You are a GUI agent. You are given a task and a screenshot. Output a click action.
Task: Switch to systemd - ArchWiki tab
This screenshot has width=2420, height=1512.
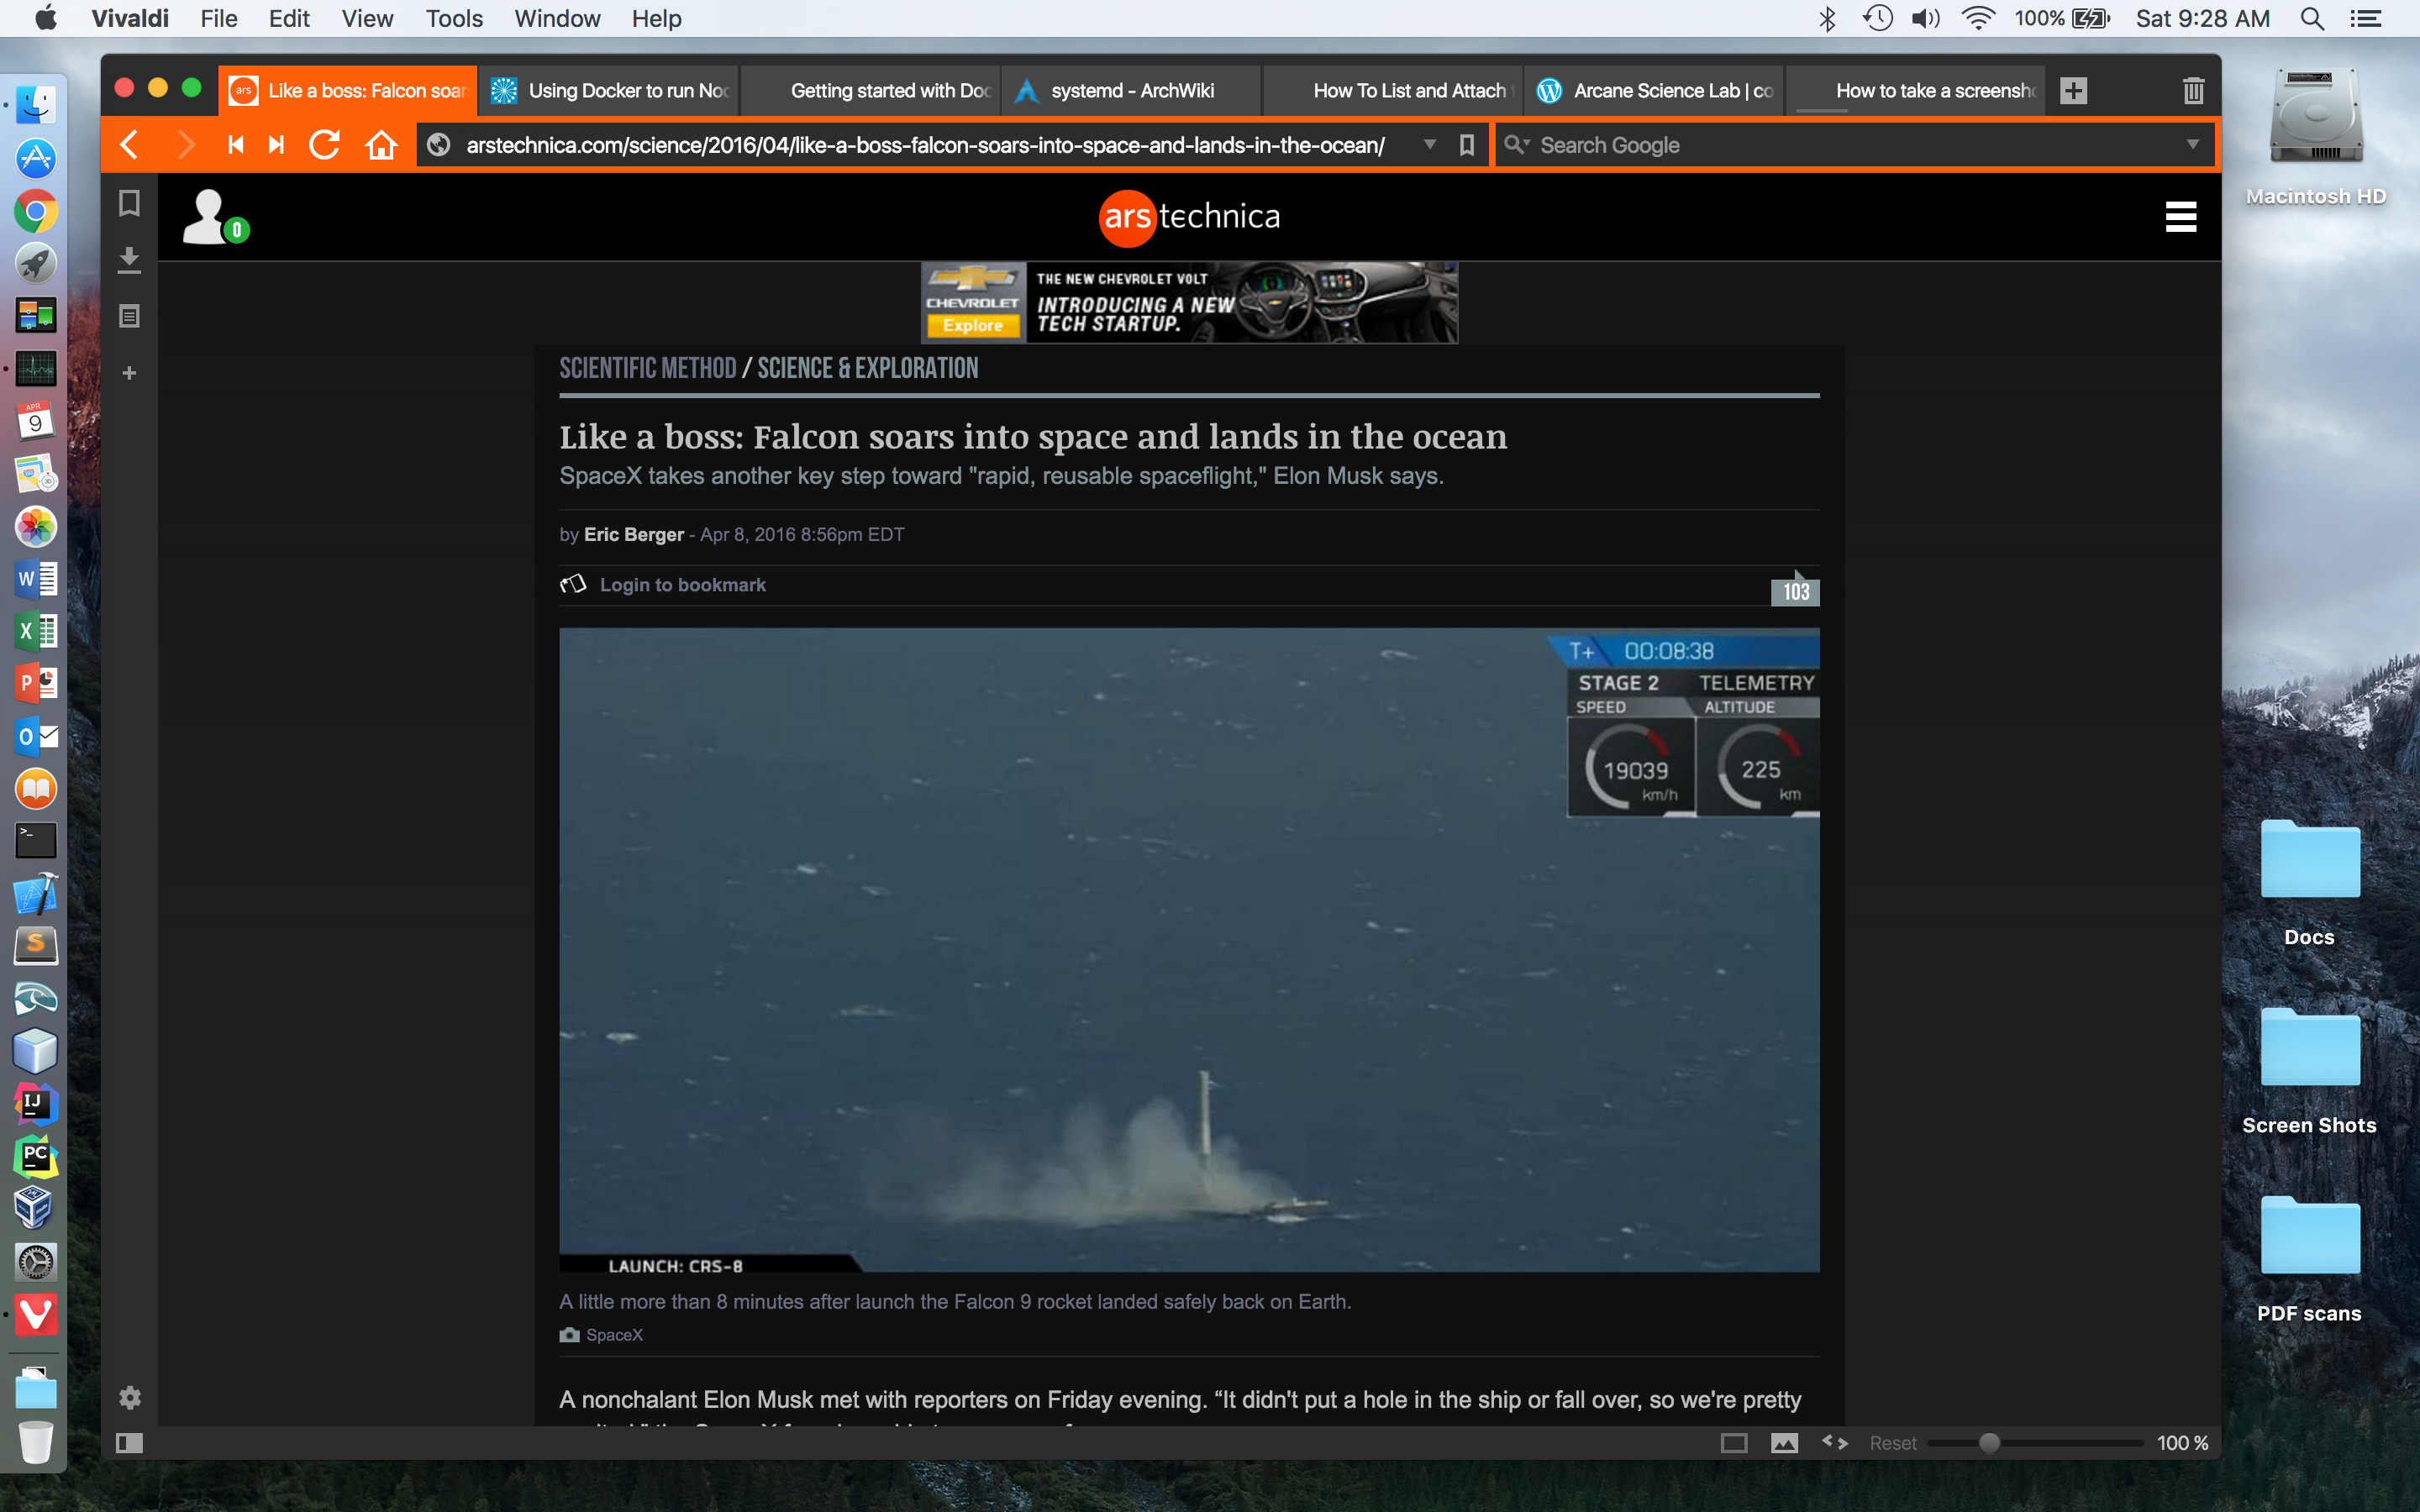click(1132, 90)
